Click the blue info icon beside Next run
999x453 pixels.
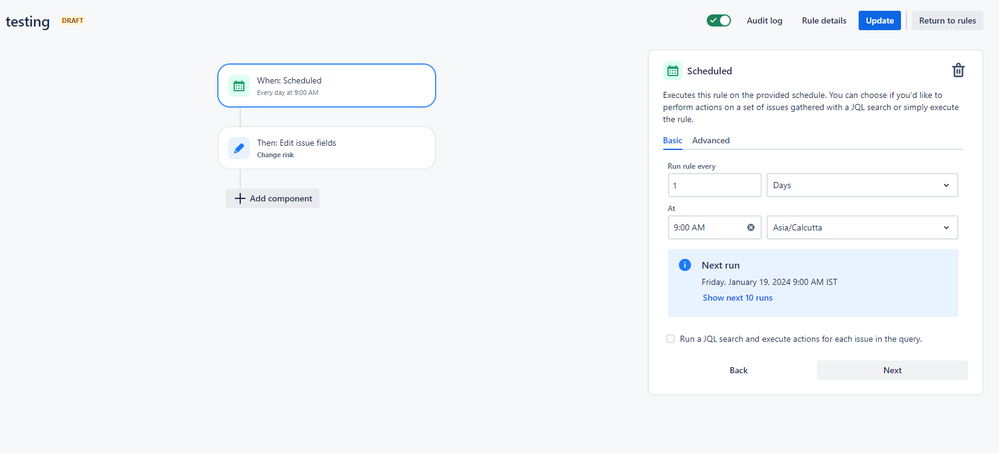(685, 265)
